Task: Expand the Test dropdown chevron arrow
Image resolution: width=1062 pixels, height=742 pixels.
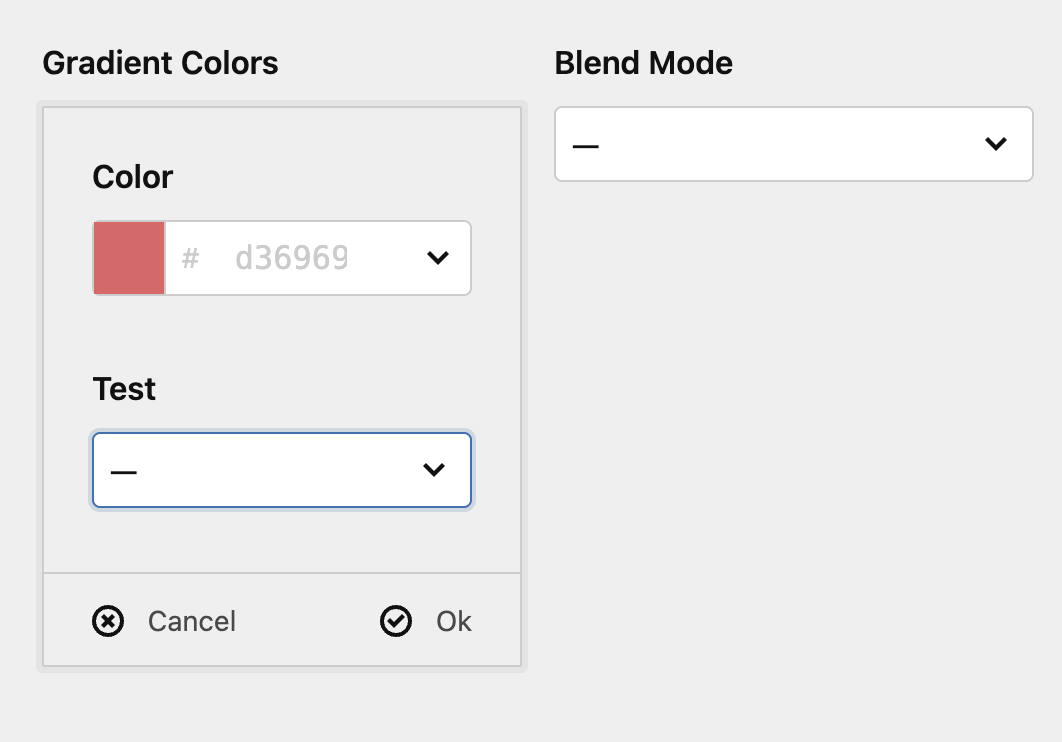Action: [433, 470]
